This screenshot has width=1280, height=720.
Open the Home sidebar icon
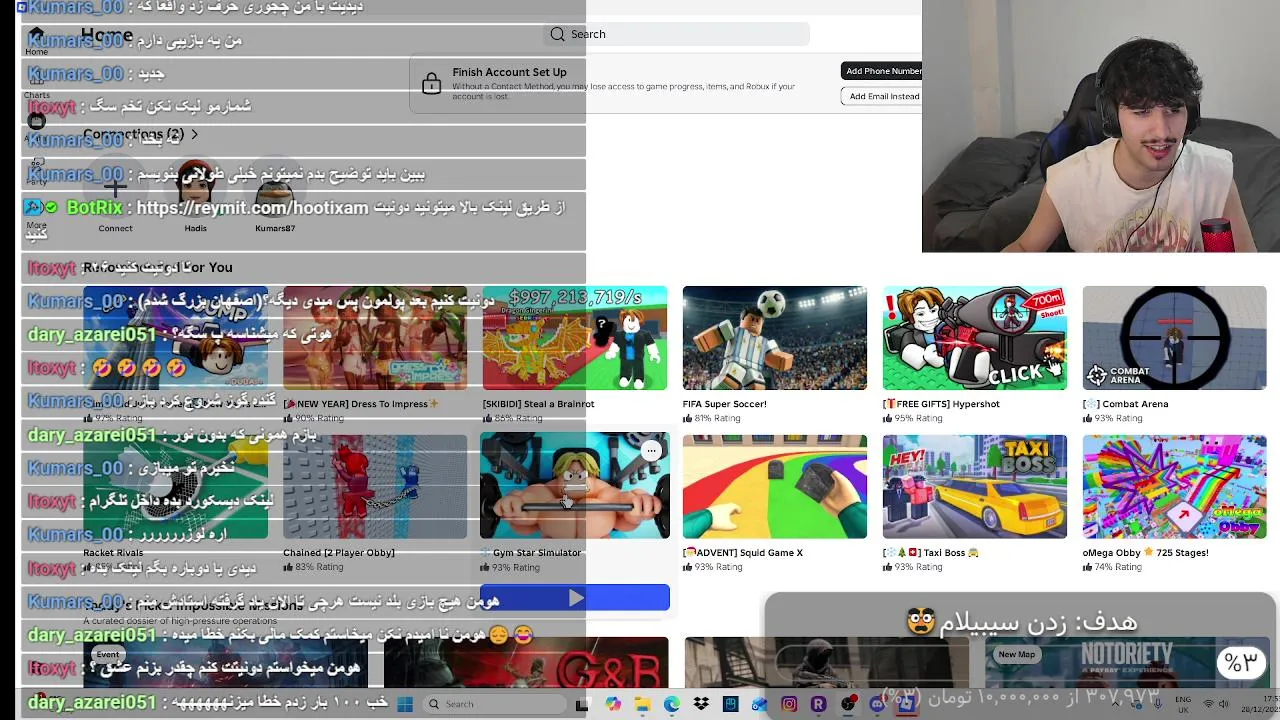[36, 40]
